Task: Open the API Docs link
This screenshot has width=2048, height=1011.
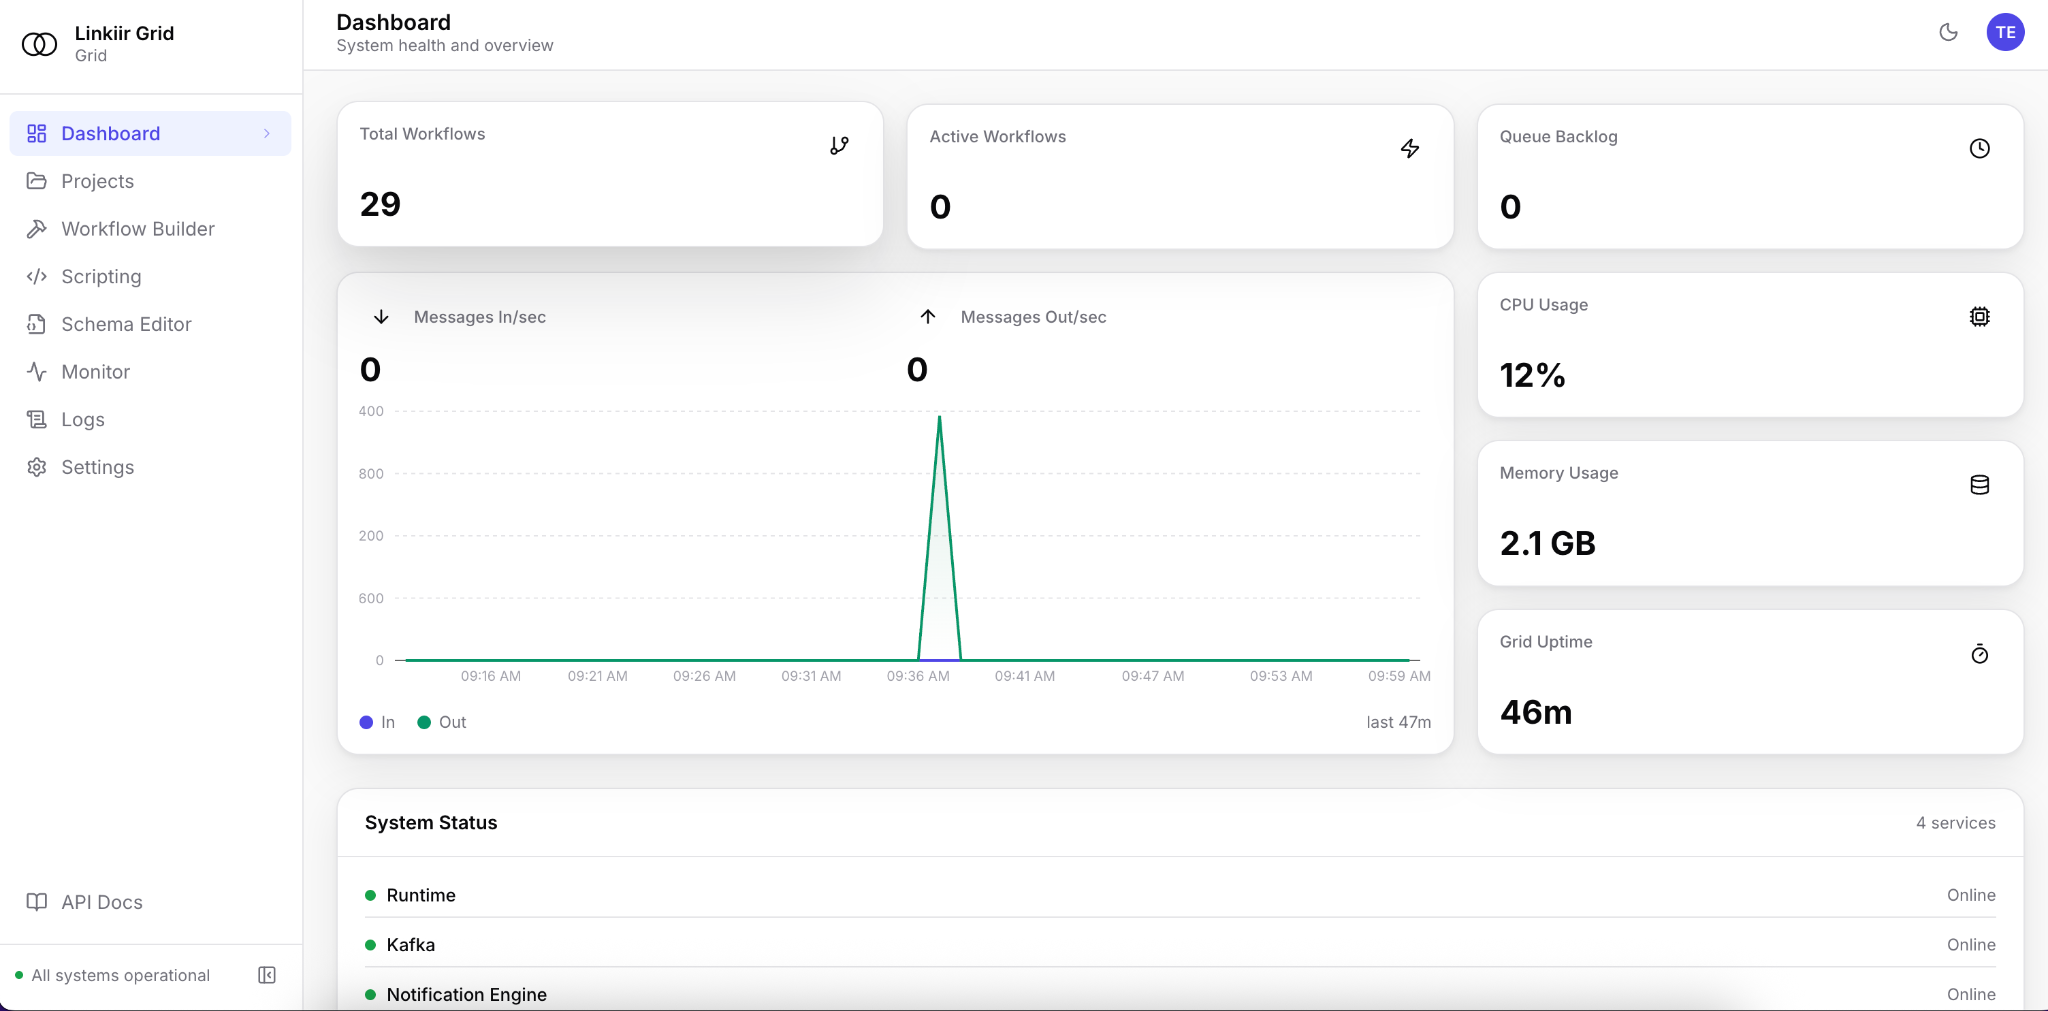Action: pyautogui.click(x=150, y=902)
